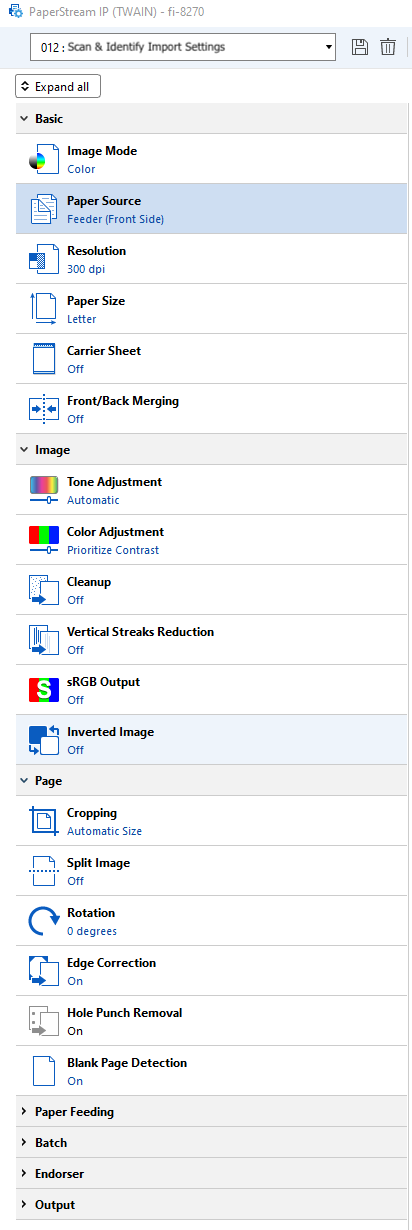Click the Hole Punch Removal icon
Image resolution: width=412 pixels, height=1230 pixels.
(x=43, y=1021)
